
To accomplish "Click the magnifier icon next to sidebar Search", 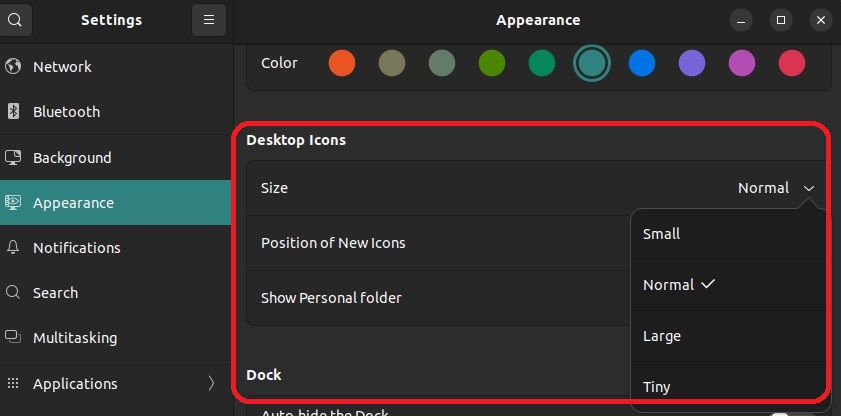I will coord(14,293).
